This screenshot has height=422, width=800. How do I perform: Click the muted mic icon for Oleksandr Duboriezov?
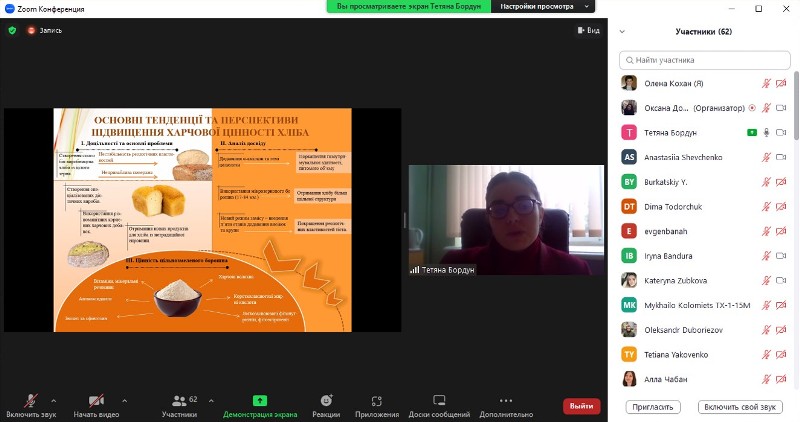[766, 330]
